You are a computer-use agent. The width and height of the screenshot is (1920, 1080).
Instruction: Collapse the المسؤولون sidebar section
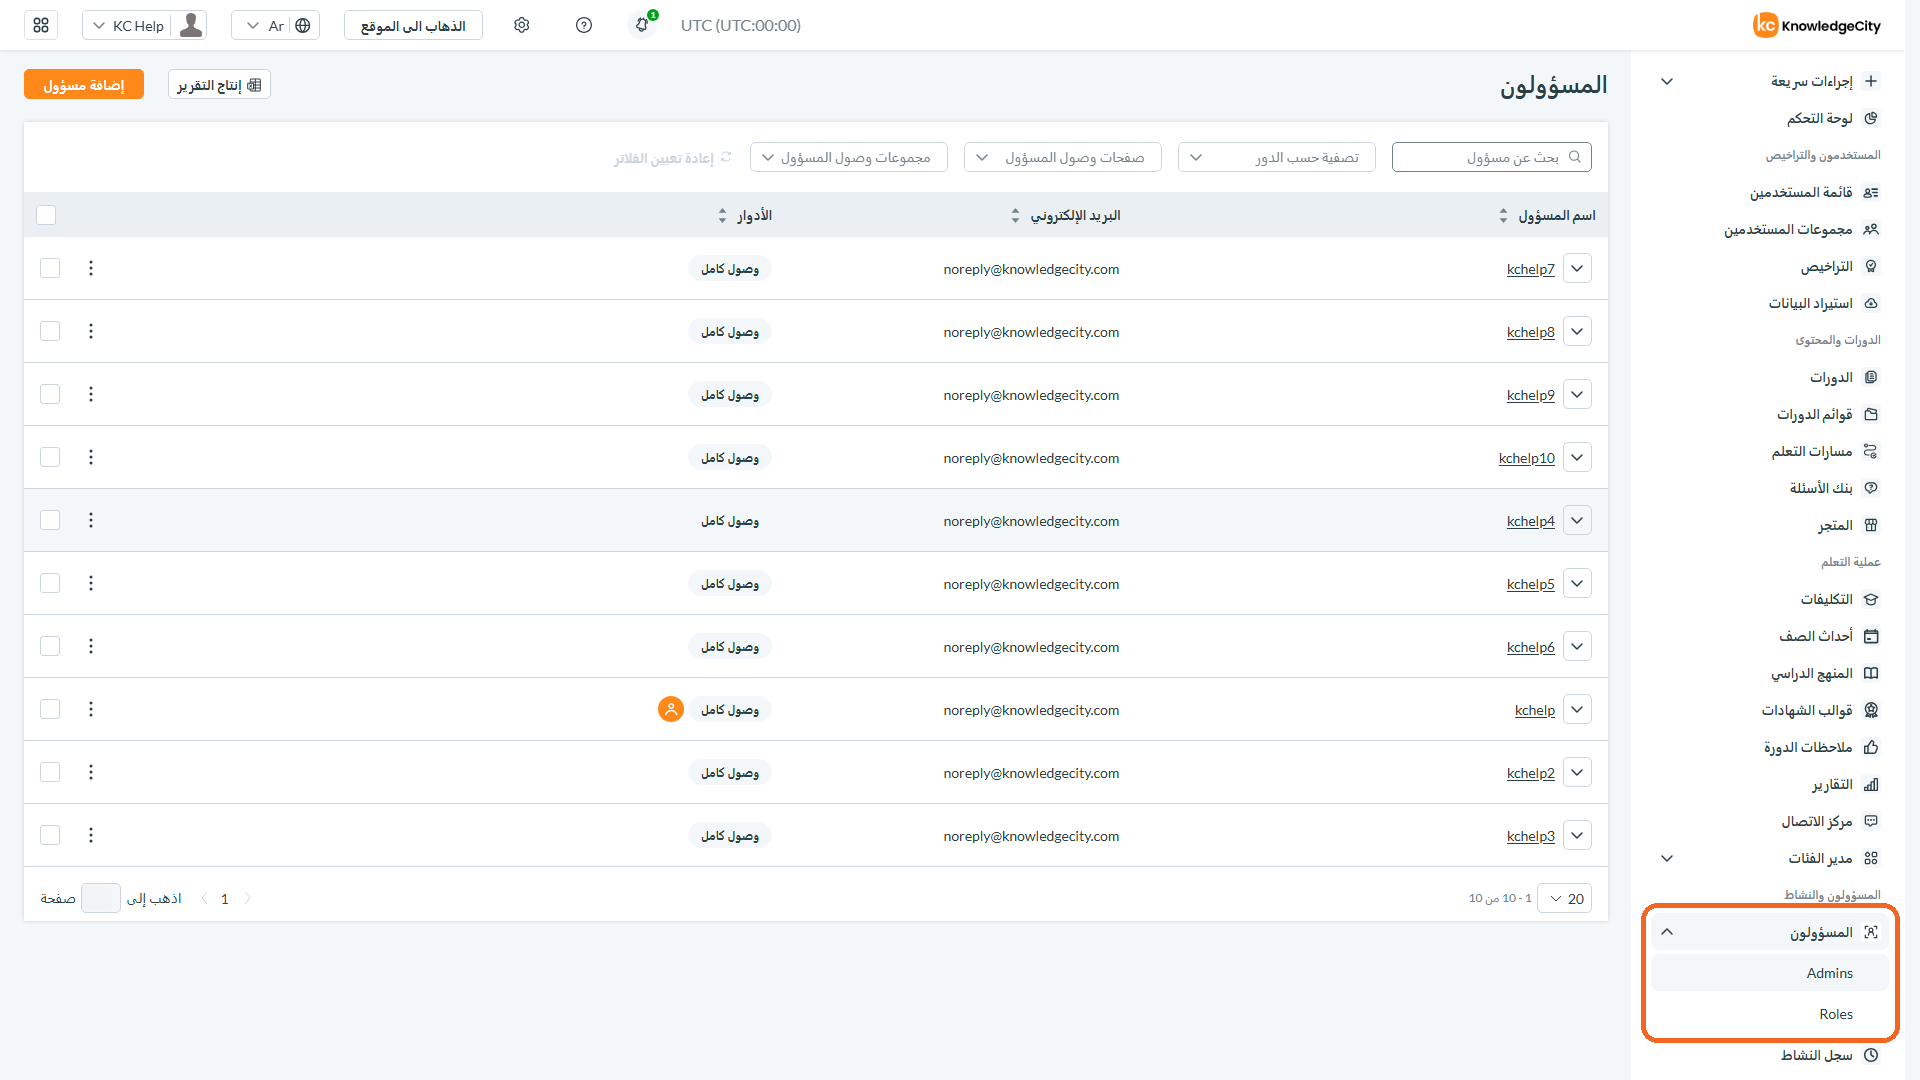[1667, 932]
